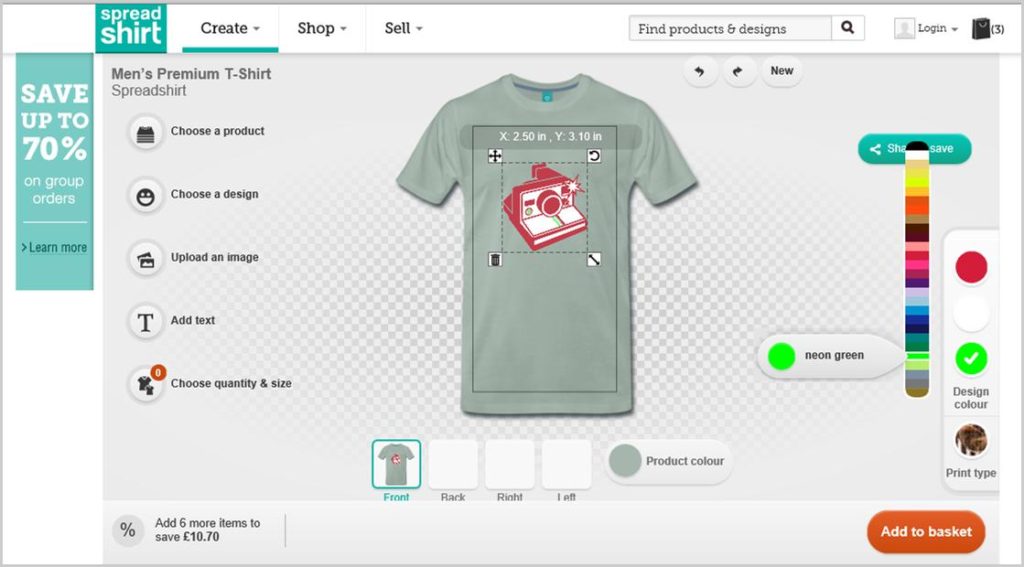
Task: Click the redo arrow button
Action: 740,71
